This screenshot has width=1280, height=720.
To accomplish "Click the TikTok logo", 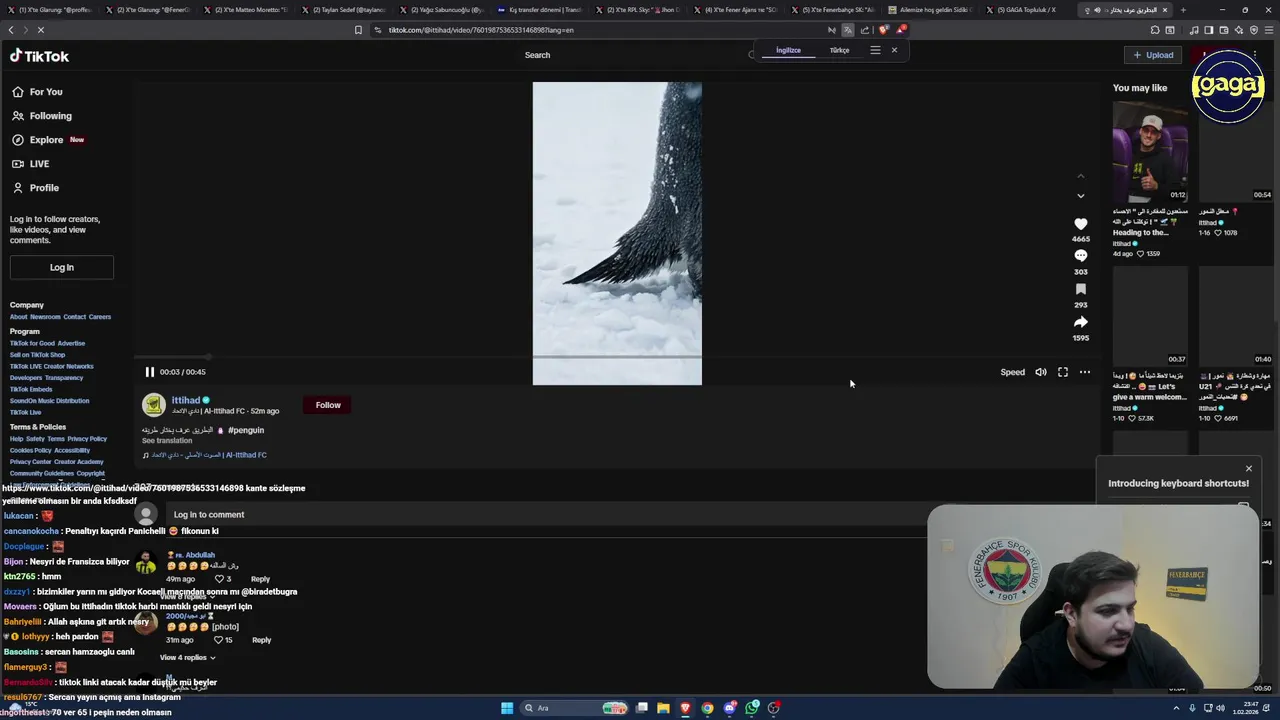I will coord(39,56).
